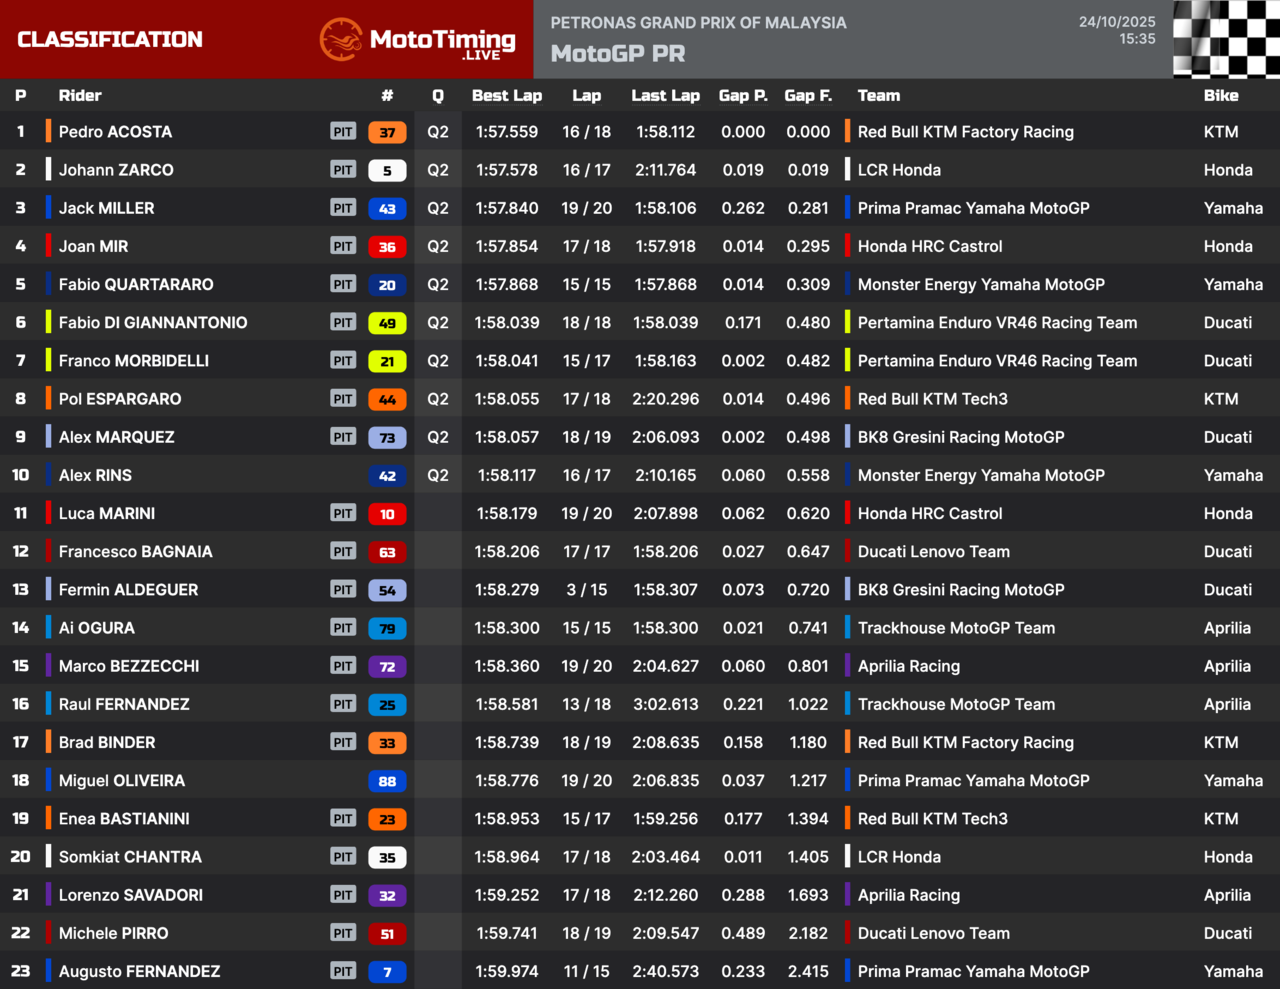Click Ducati Lenovo Team for Bagnaia

pyautogui.click(x=933, y=552)
